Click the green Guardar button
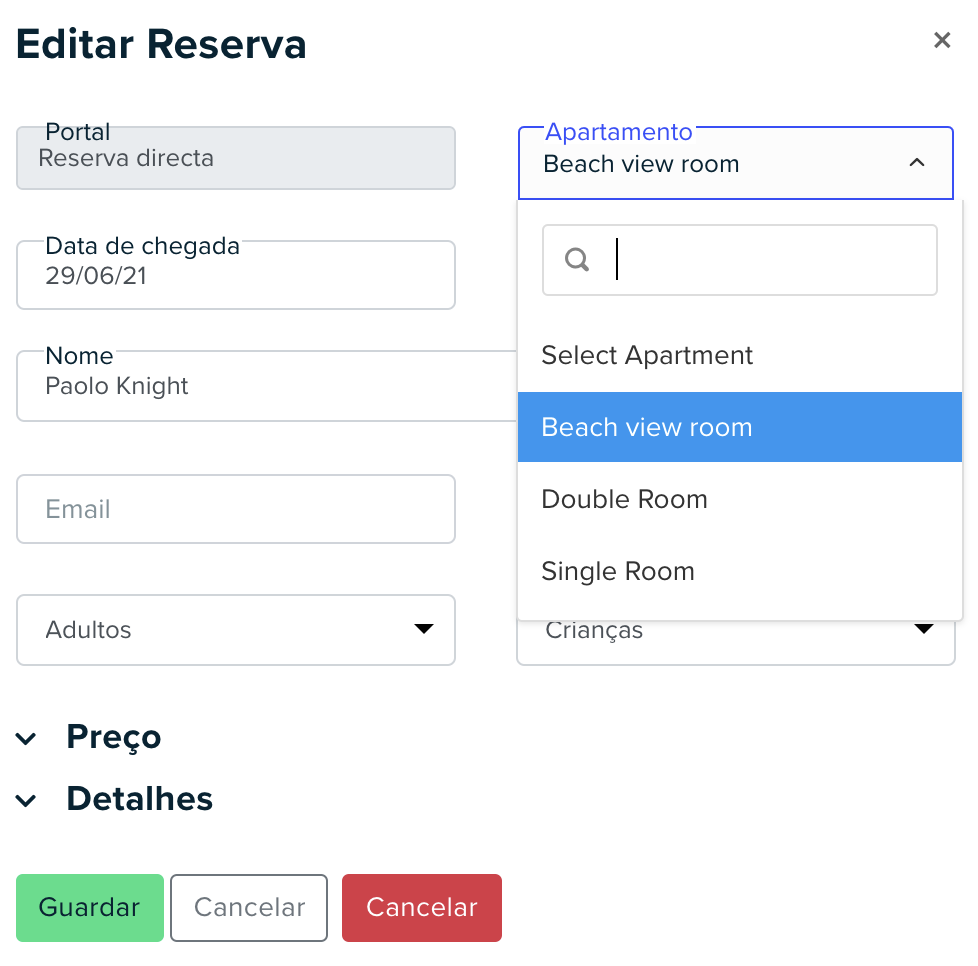978x966 pixels. tap(90, 907)
